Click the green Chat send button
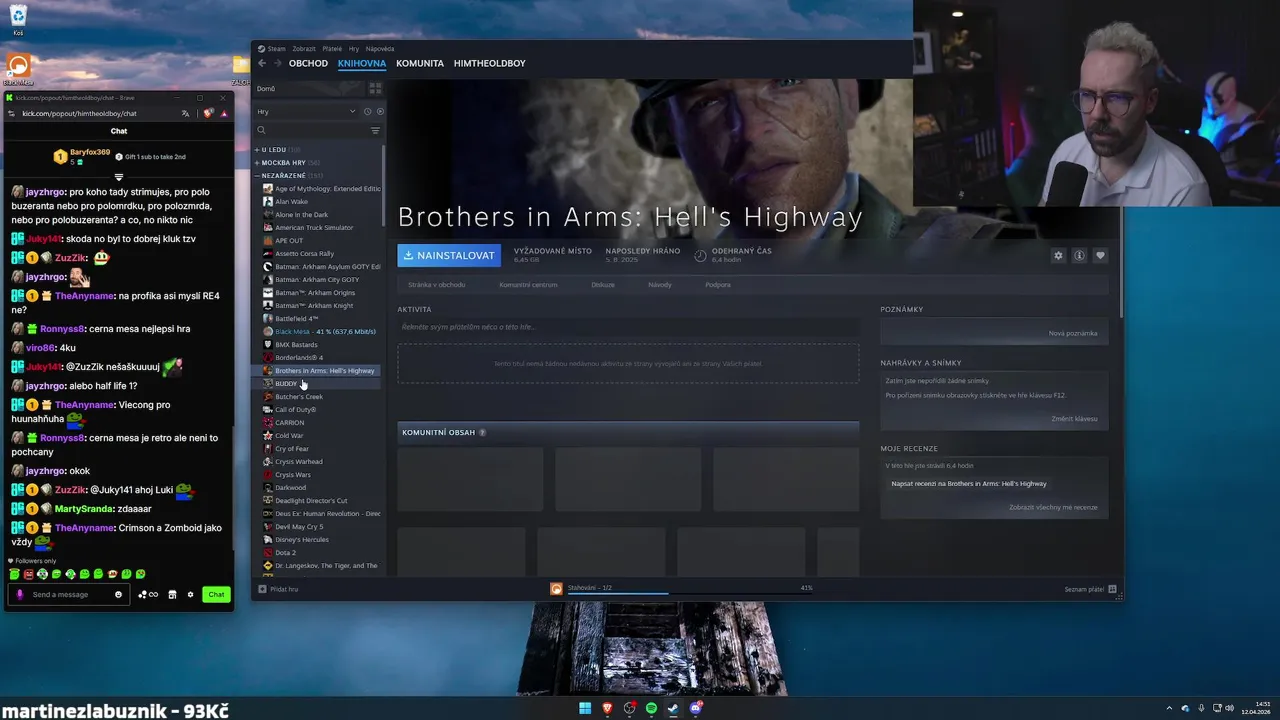Viewport: 1280px width, 720px height. tap(216, 594)
